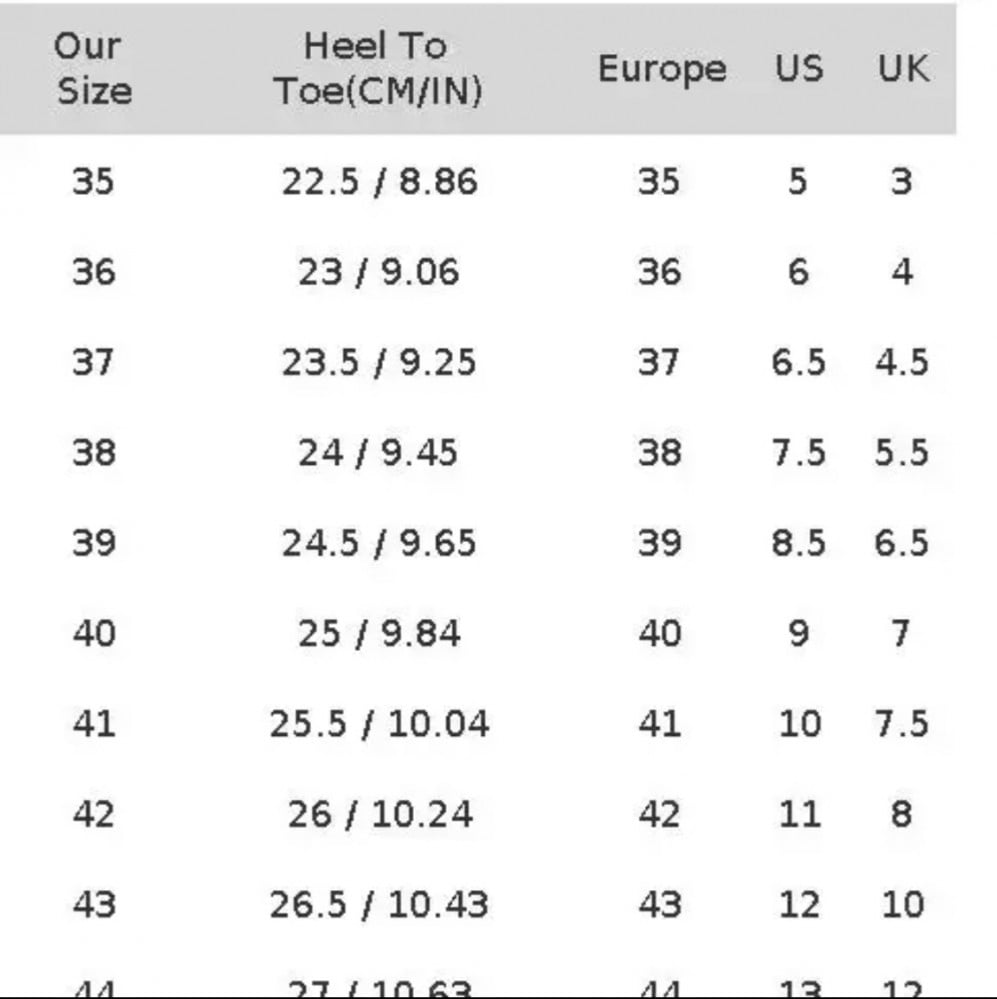The image size is (997, 999).
Task: Click size 43 in Our Size column
Action: click(x=94, y=905)
